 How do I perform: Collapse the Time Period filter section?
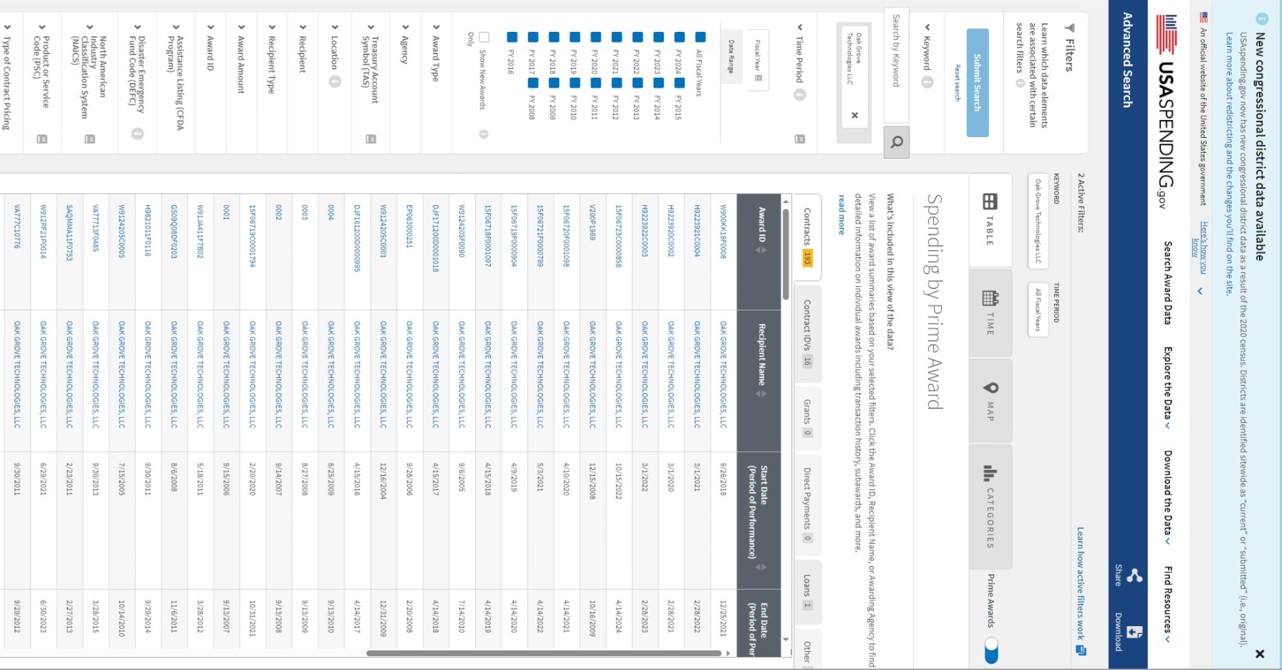799,27
